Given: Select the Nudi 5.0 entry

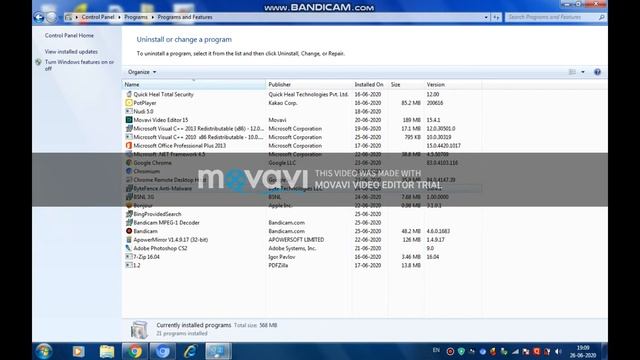Looking at the screenshot, I should coord(302,111).
